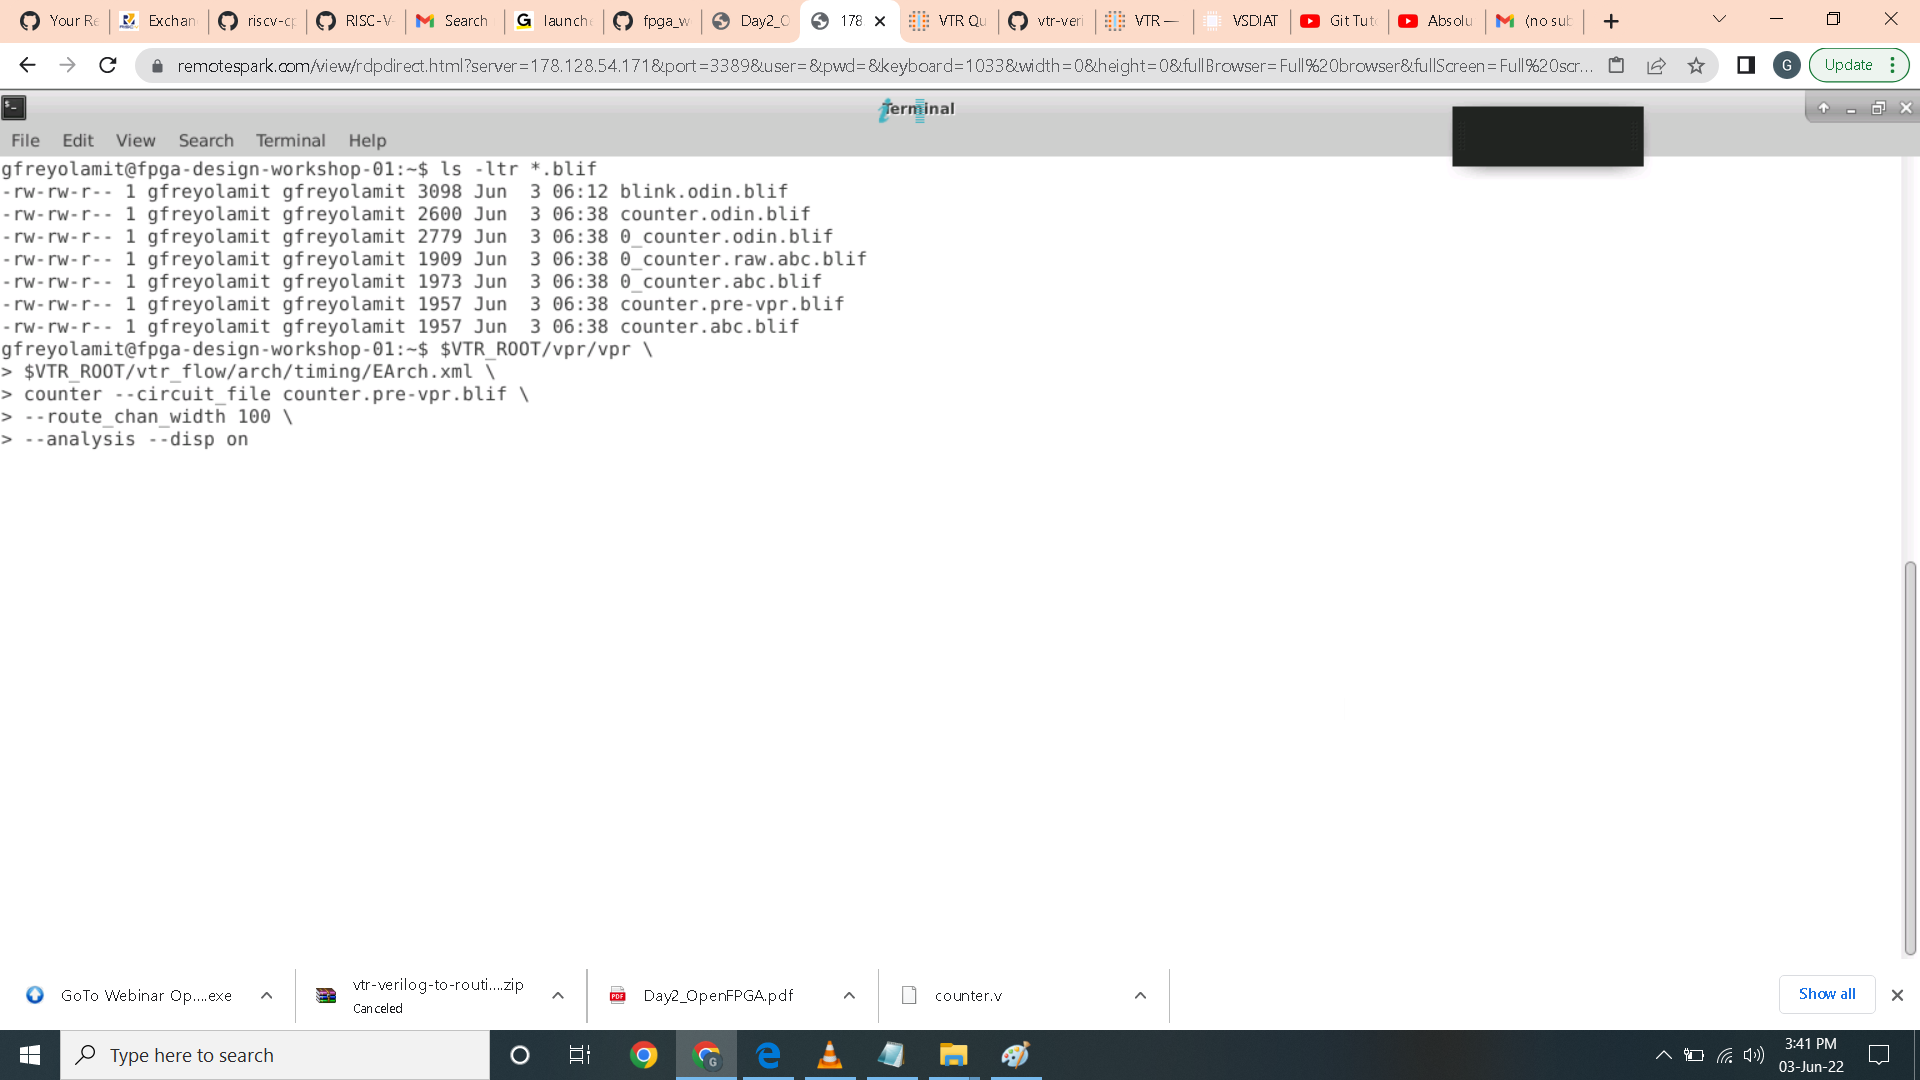The height and width of the screenshot is (1080, 1920).
Task: Open File Explorer from taskbar
Action: point(953,1055)
